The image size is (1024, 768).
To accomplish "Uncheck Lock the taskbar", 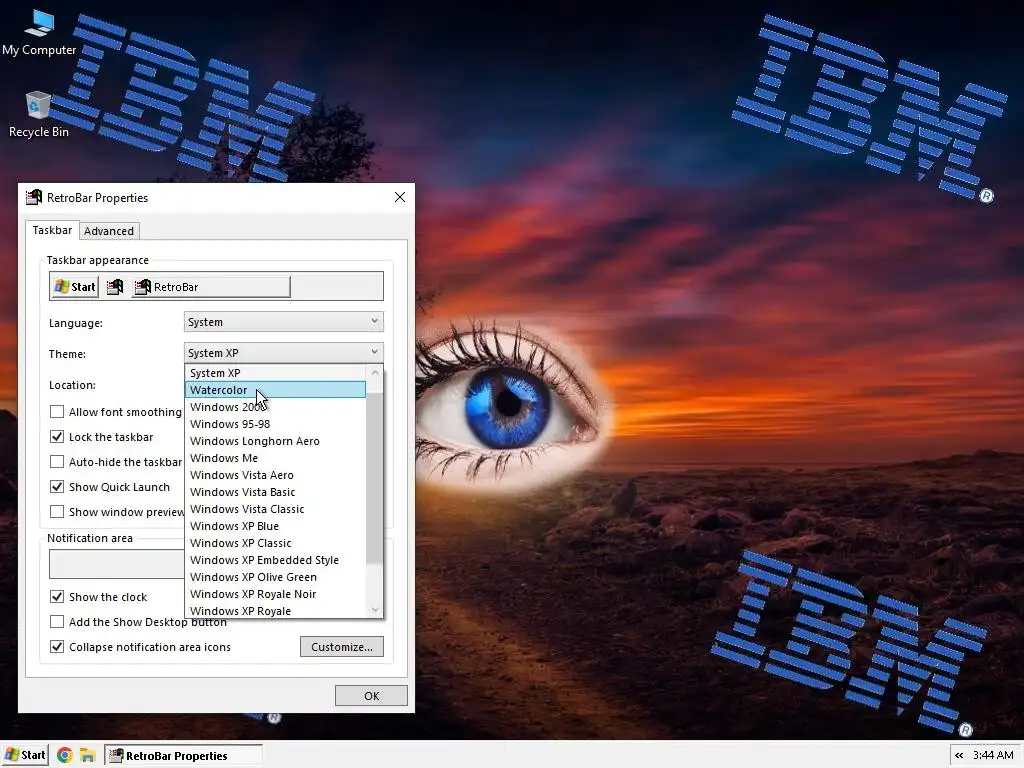I will click(x=57, y=437).
